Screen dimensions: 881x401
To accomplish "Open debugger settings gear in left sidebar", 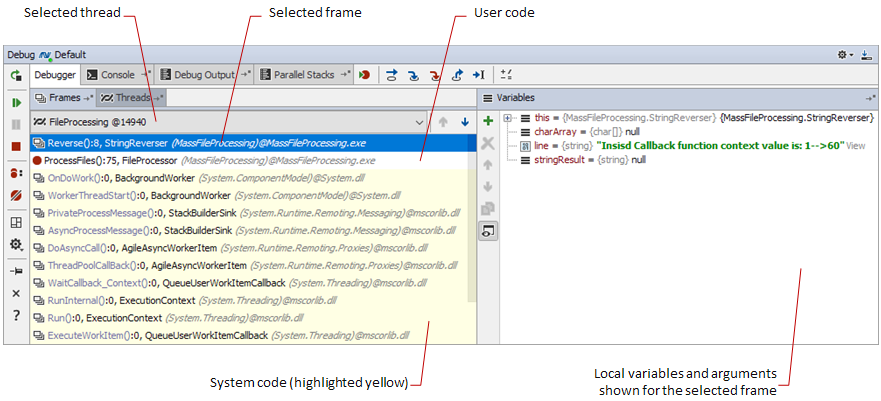I will 16,244.
